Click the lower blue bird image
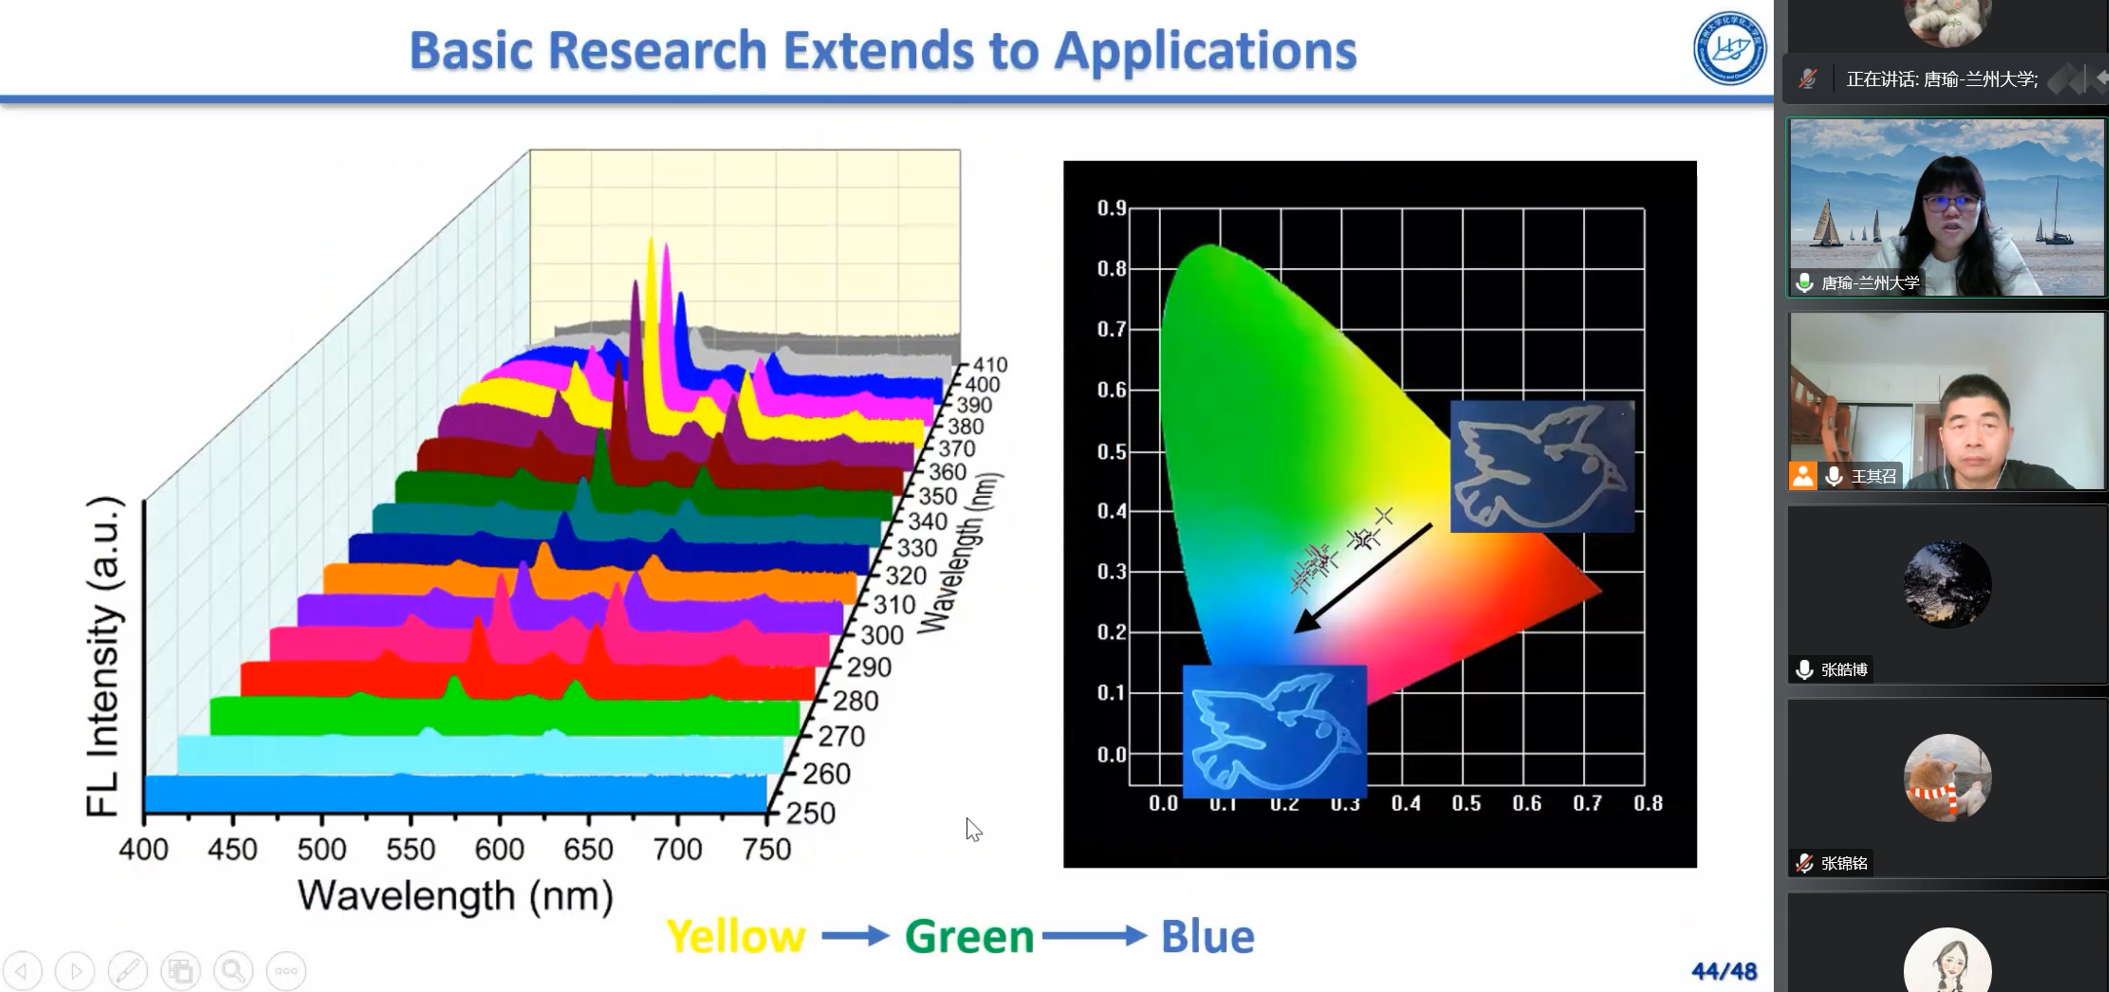This screenshot has width=2109, height=992. point(1274,730)
